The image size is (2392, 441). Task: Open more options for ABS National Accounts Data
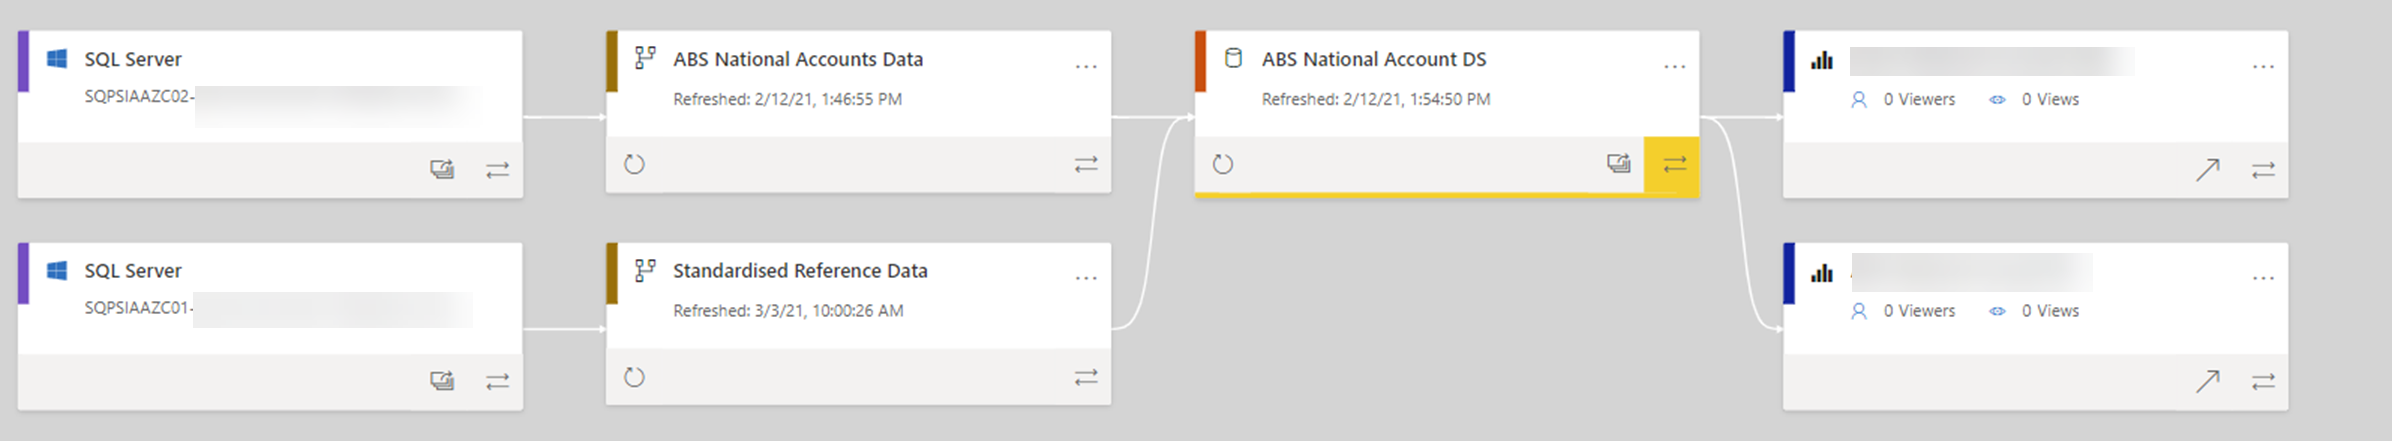[1086, 67]
